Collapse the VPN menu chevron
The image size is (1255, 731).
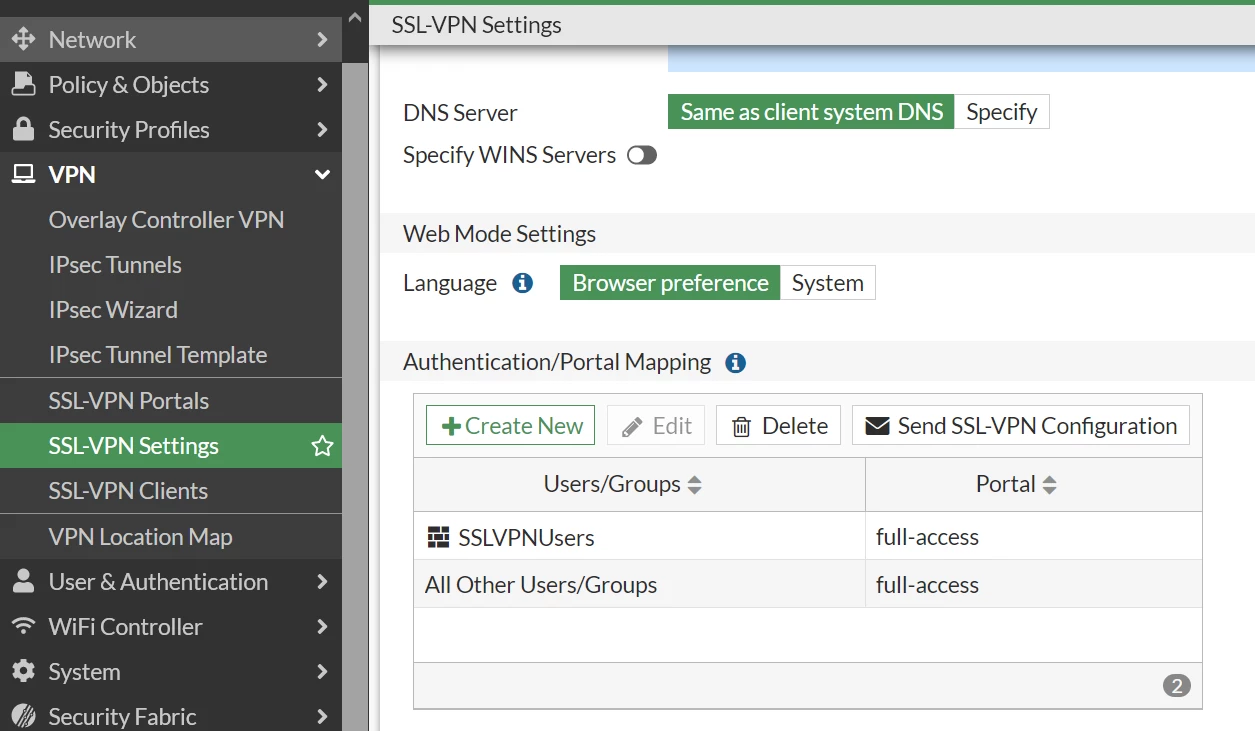322,175
